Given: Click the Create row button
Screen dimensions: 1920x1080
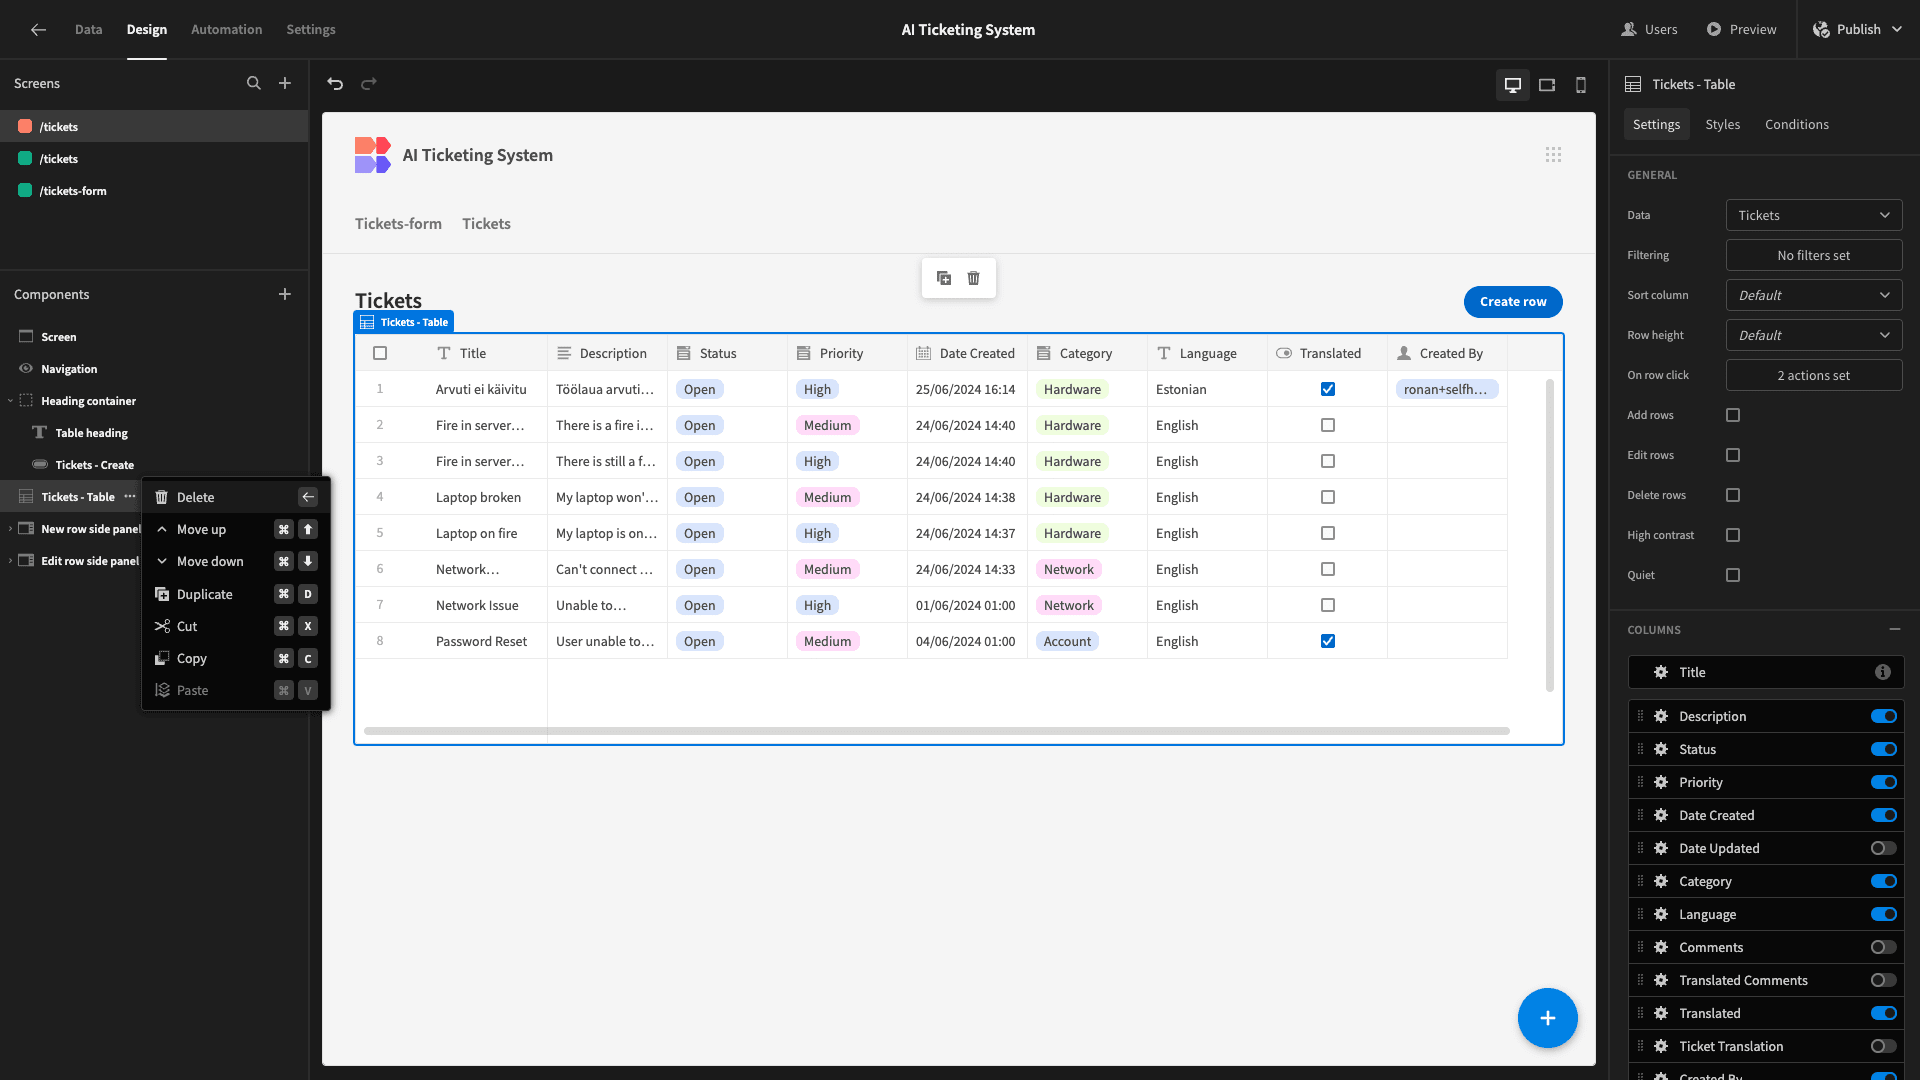Looking at the screenshot, I should [x=1513, y=302].
